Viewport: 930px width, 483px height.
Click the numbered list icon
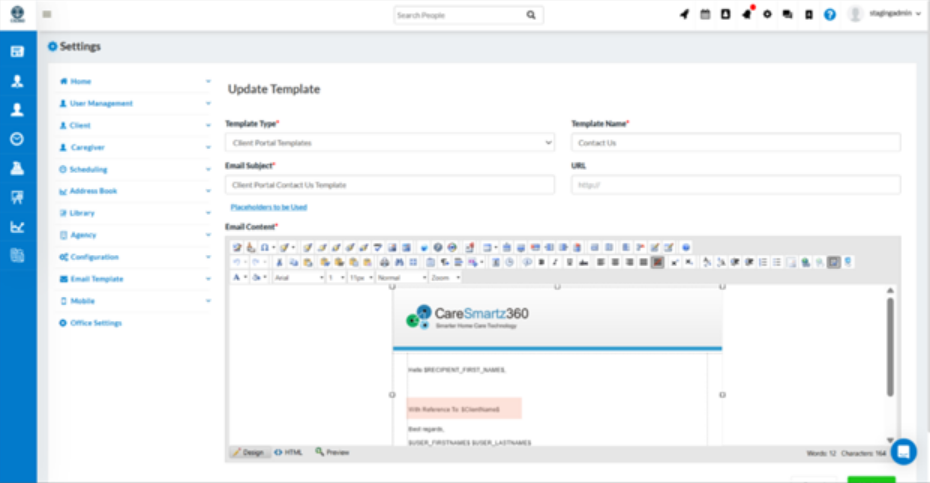(x=763, y=262)
